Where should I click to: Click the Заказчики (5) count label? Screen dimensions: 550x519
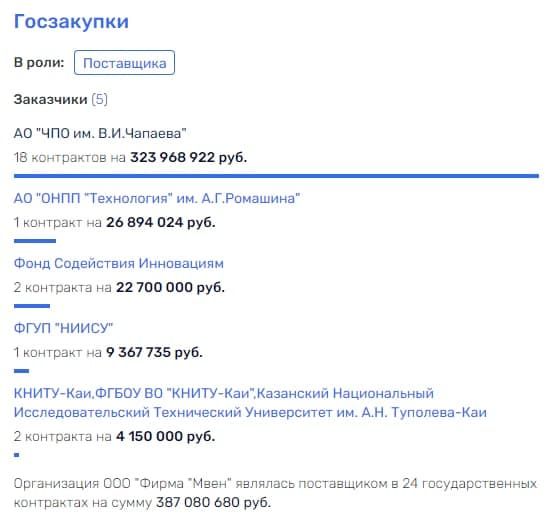(61, 100)
